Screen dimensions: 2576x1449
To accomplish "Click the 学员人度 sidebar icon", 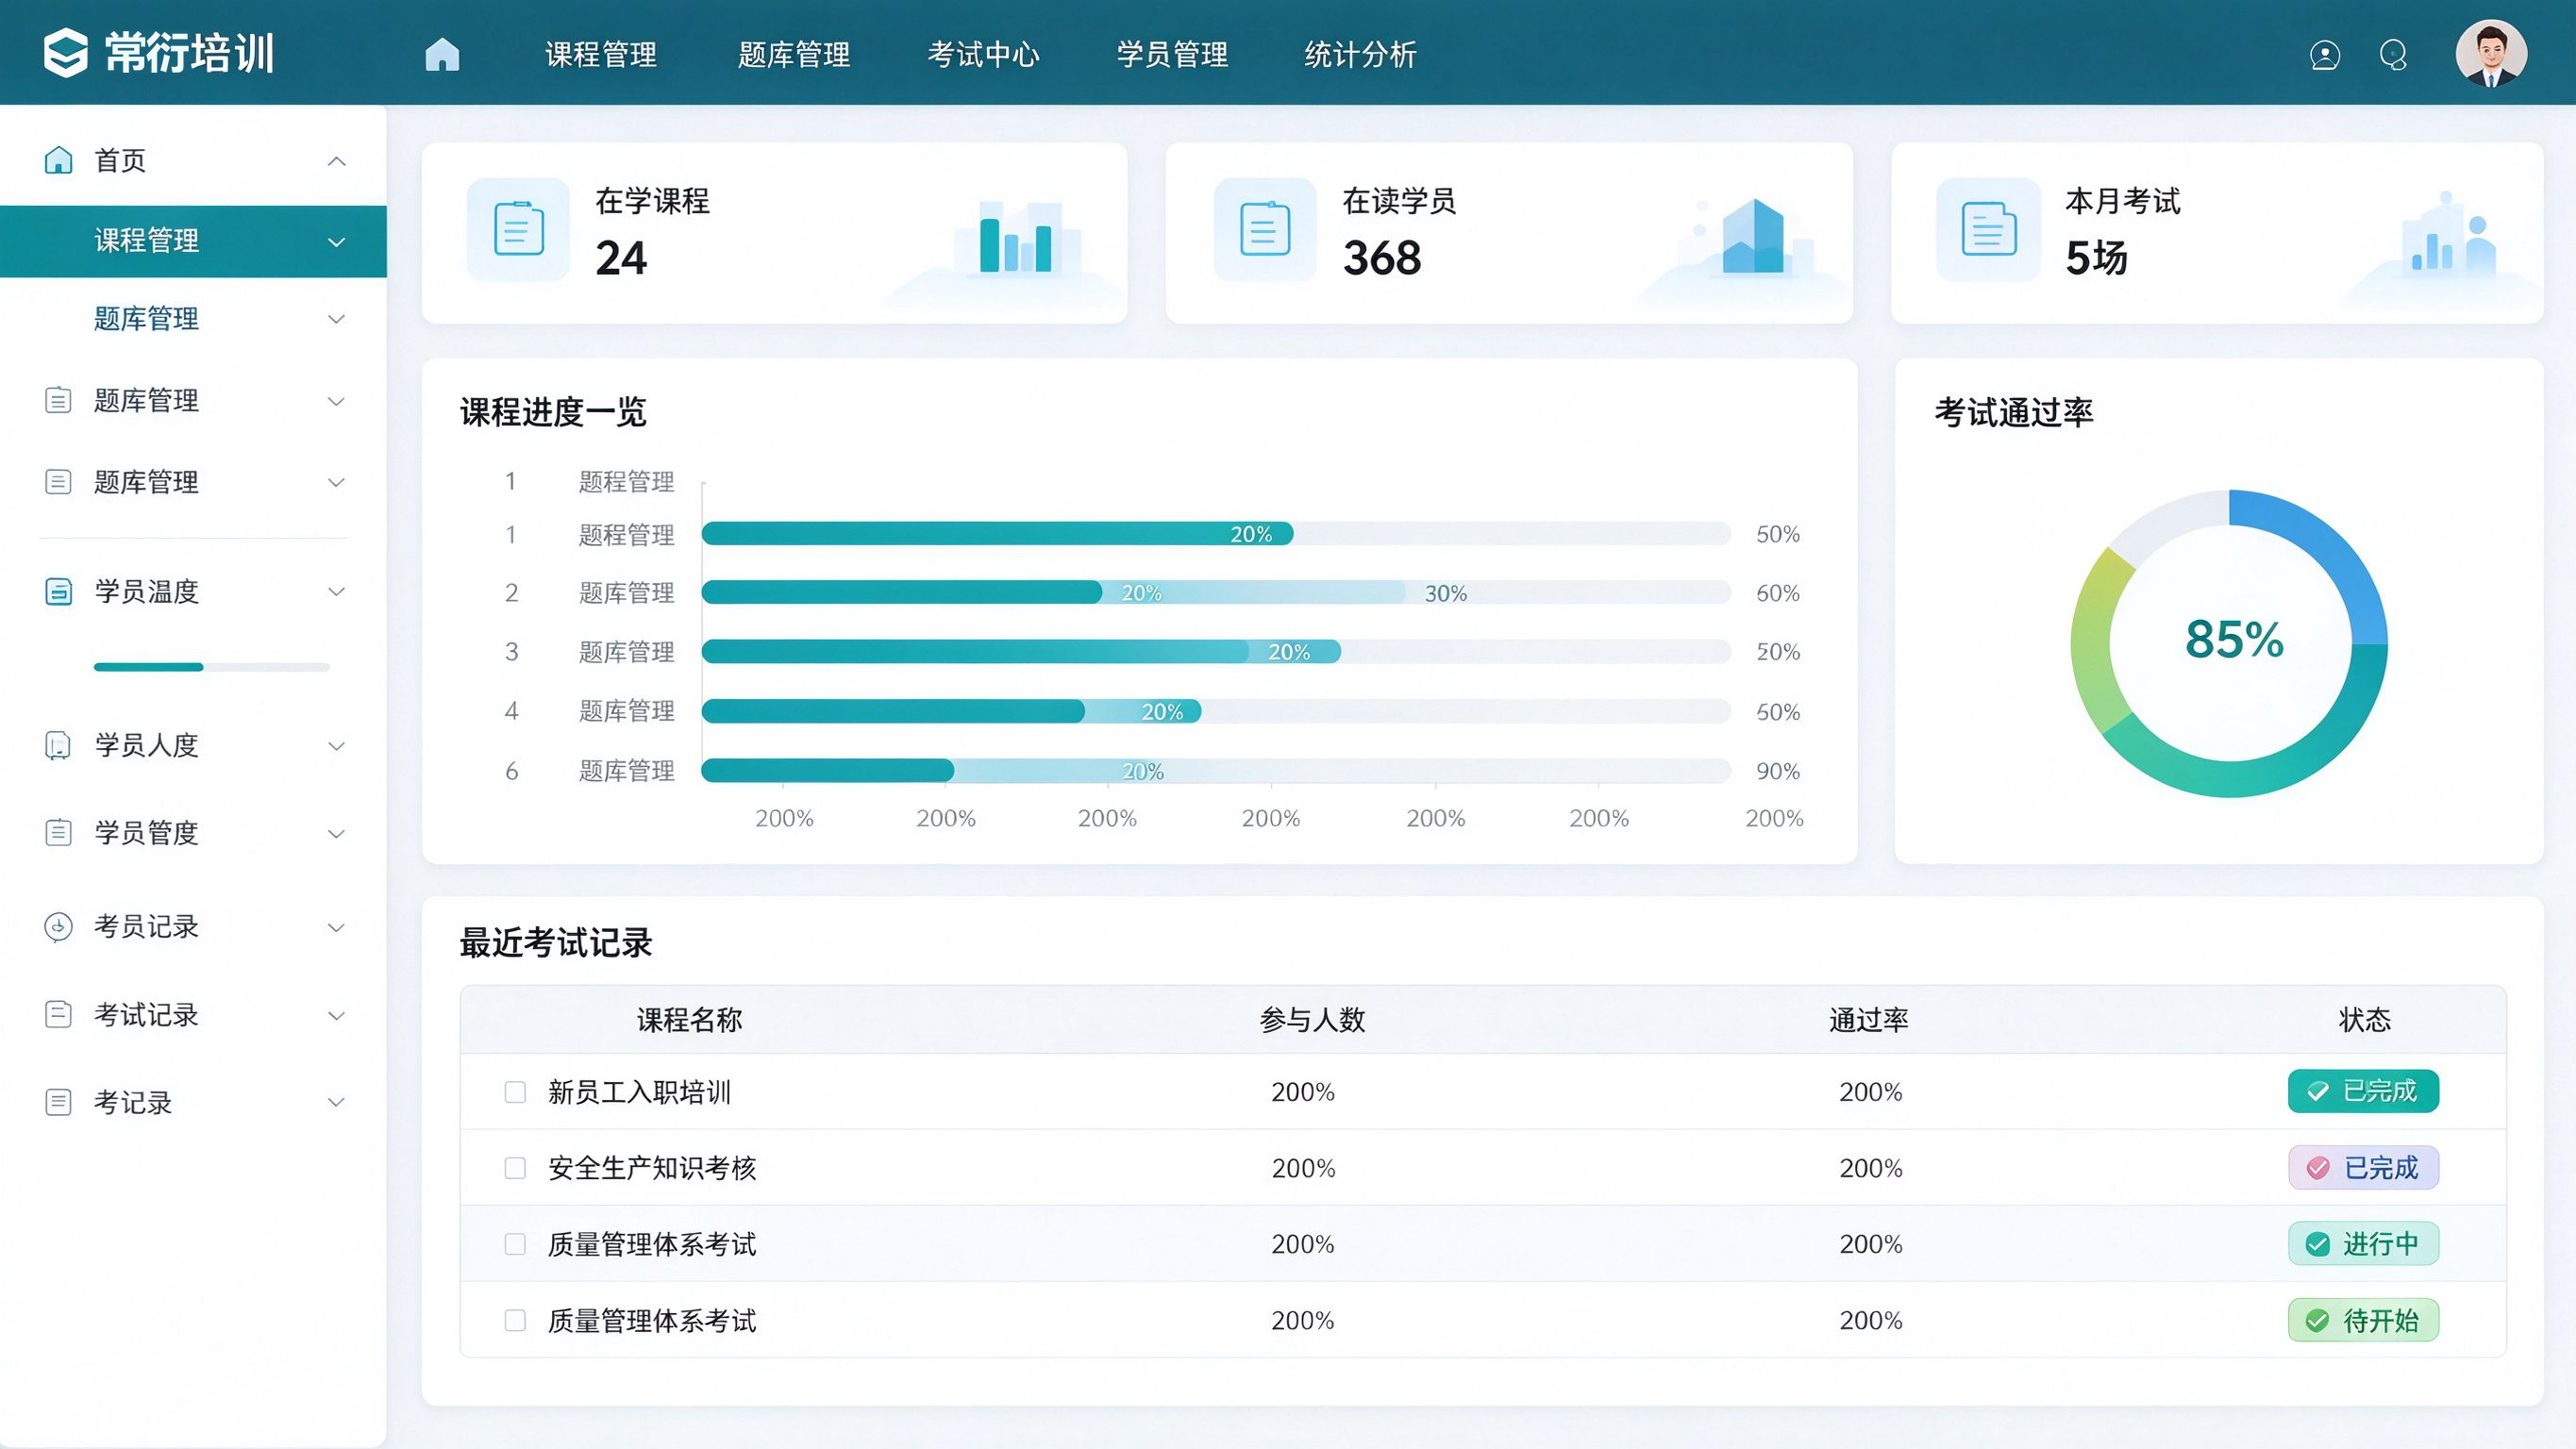I will tap(59, 745).
